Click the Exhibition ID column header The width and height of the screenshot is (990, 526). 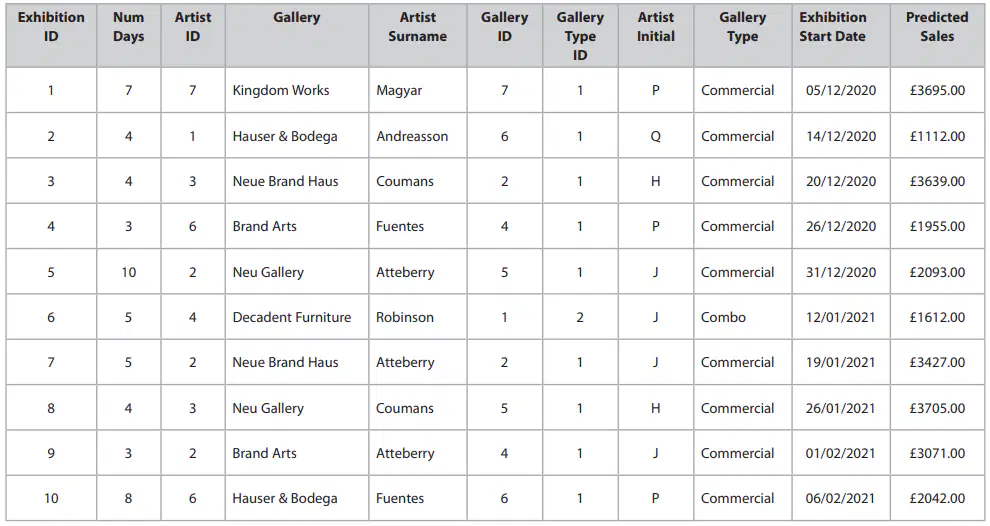point(51,35)
